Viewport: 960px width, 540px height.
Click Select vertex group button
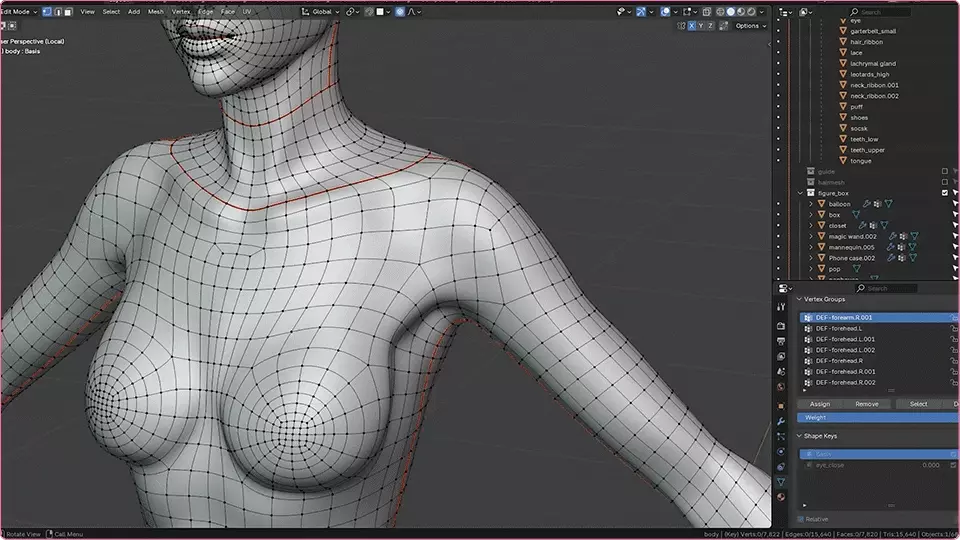918,404
